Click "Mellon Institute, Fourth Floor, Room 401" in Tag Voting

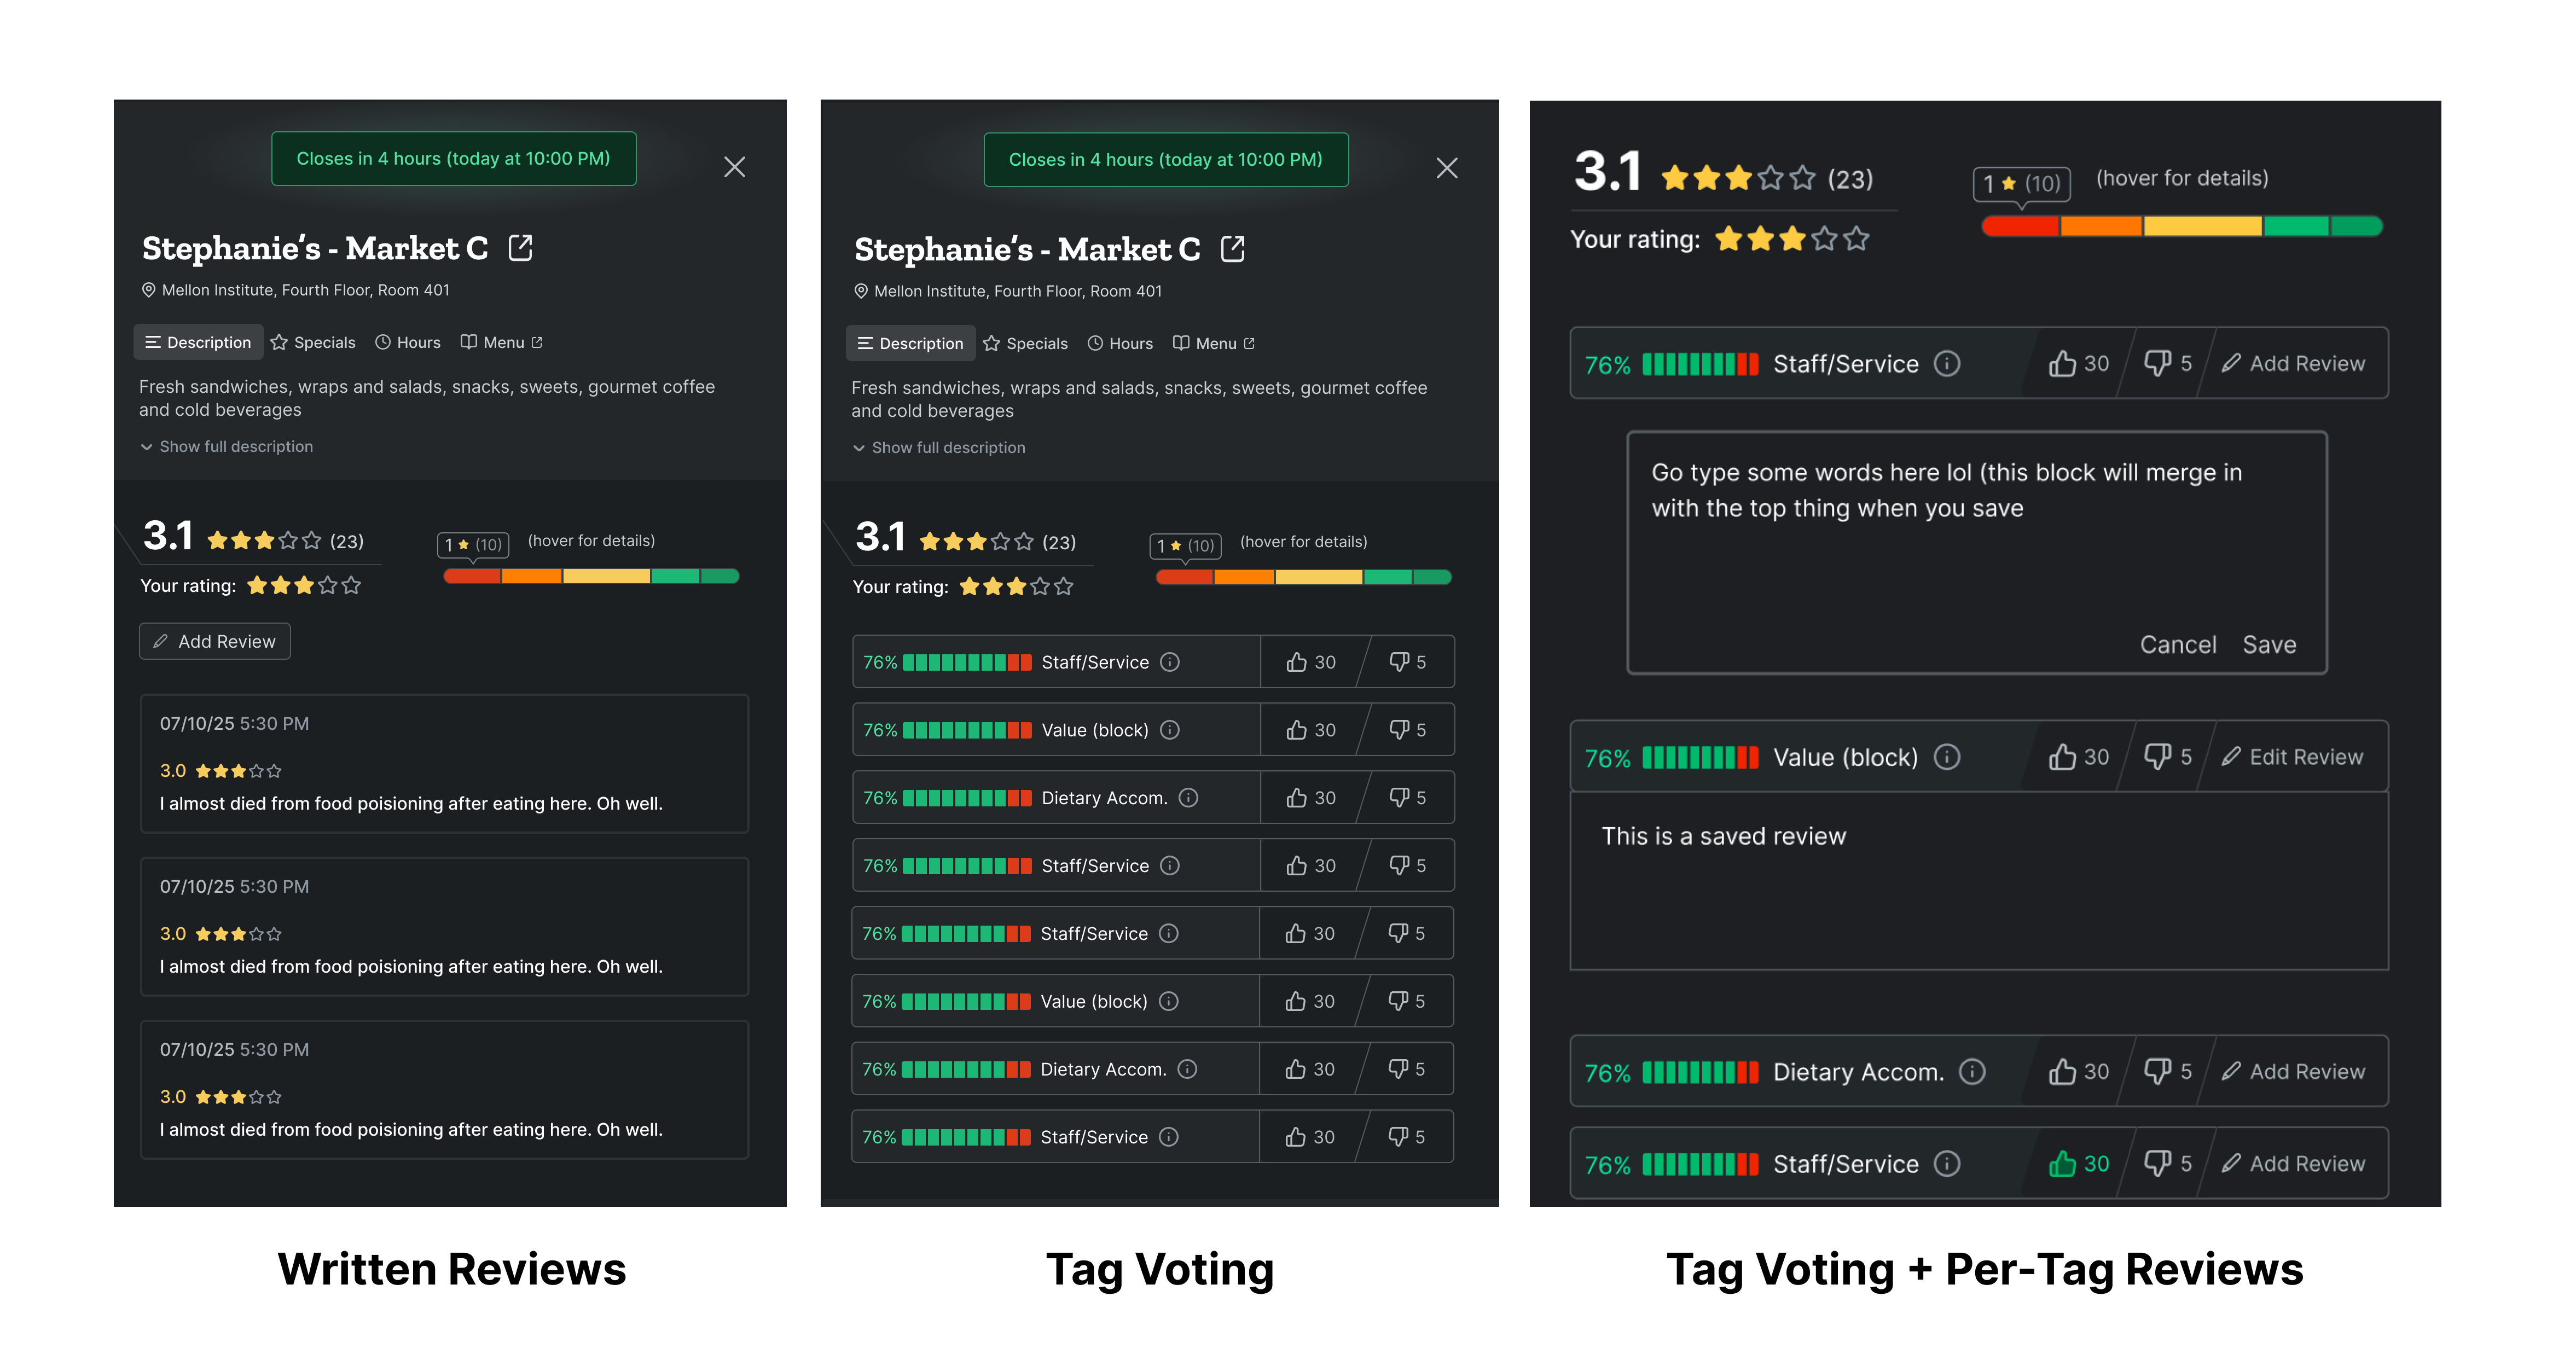(x=1018, y=291)
